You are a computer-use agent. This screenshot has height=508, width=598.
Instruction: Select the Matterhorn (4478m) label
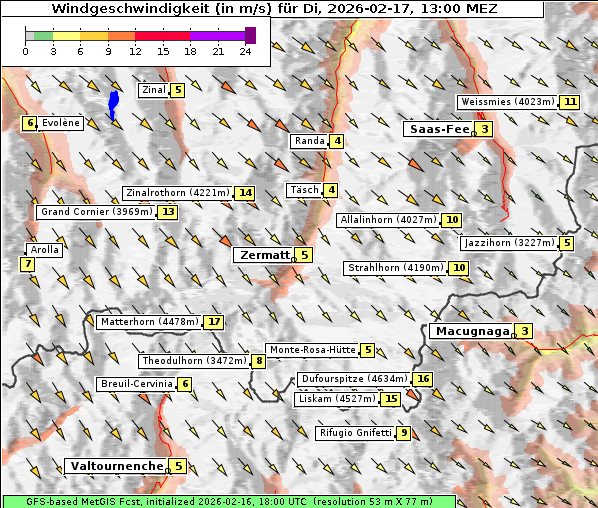click(149, 322)
